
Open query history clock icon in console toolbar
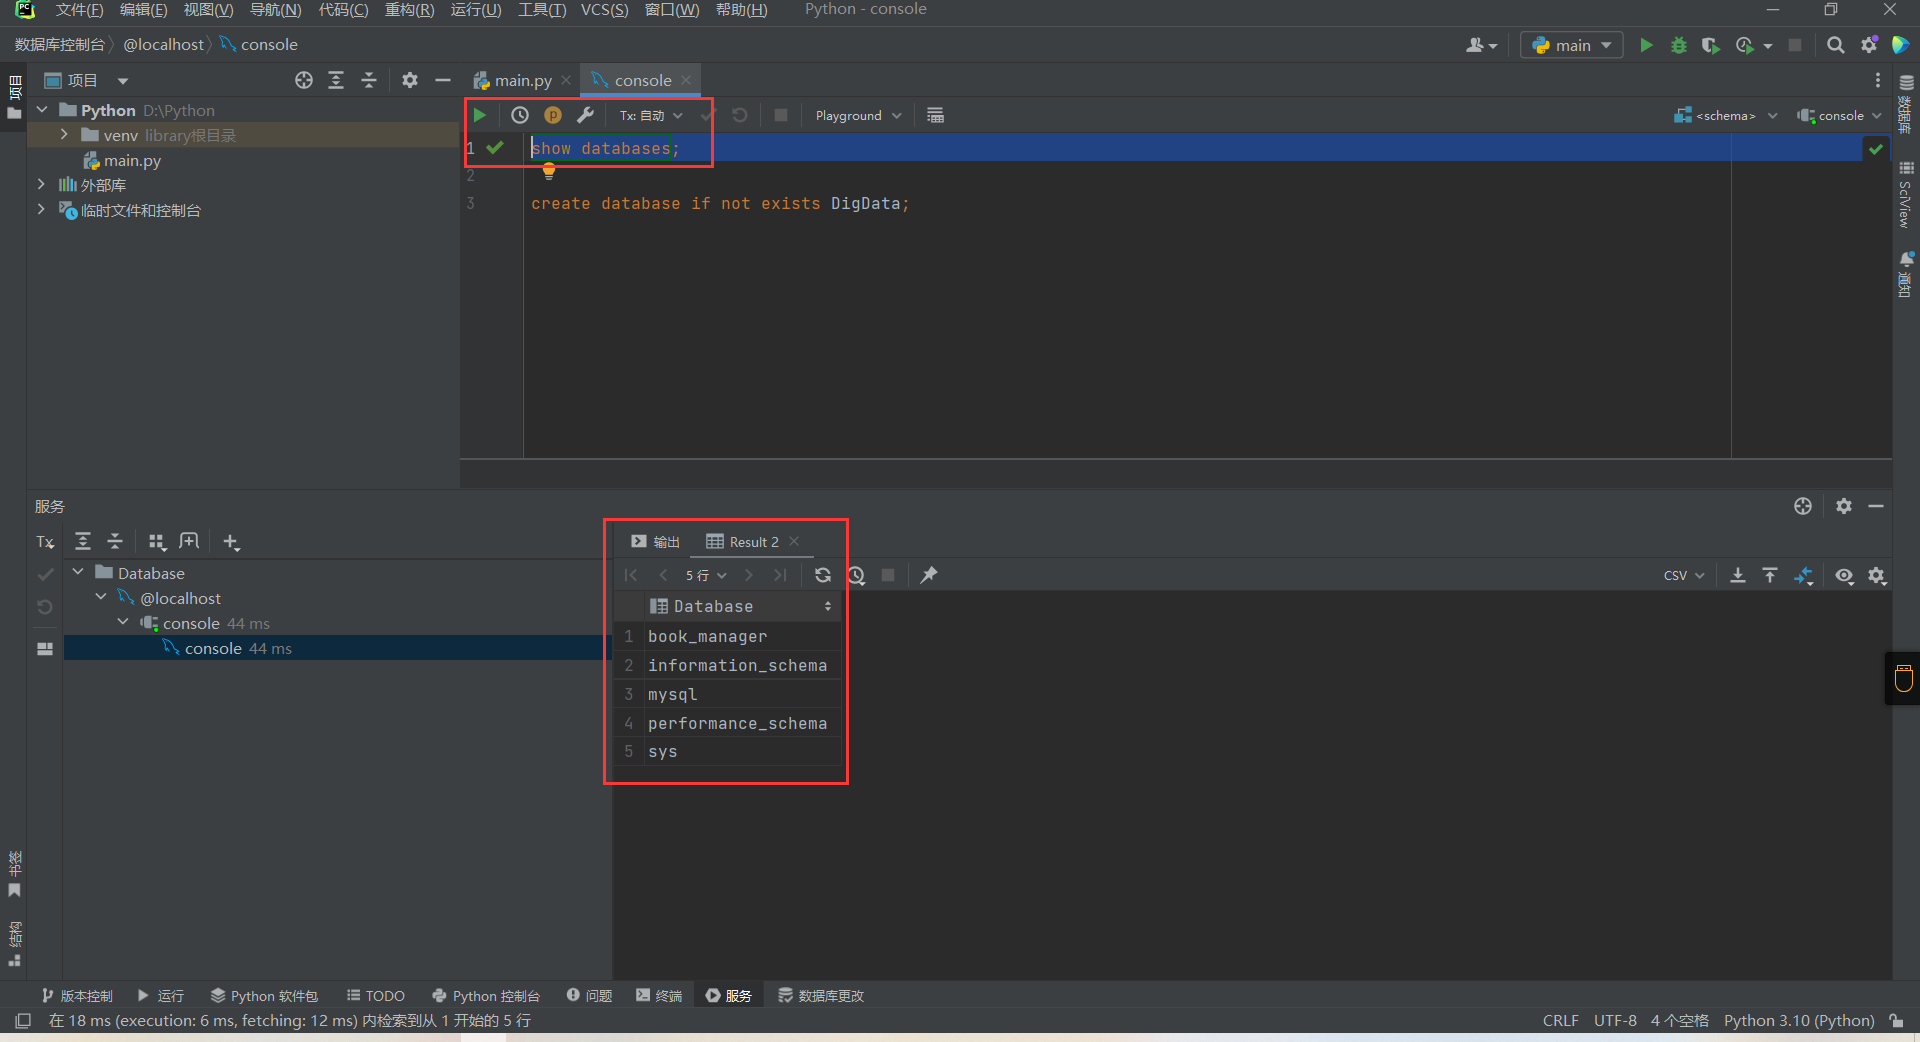520,115
